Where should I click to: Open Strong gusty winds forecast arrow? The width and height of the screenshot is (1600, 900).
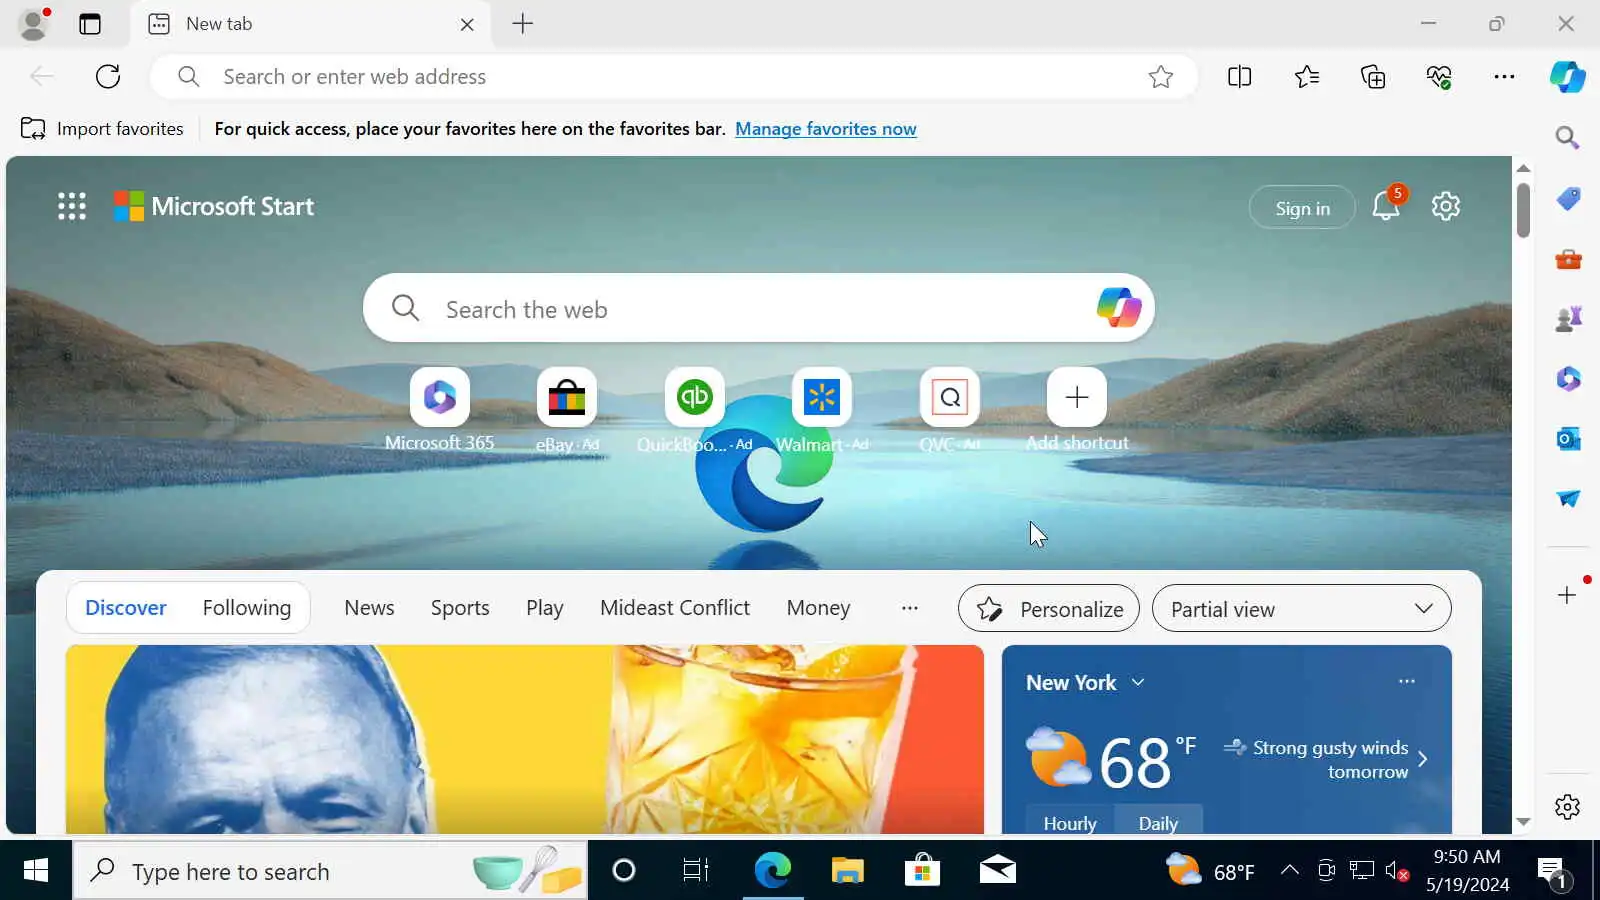(1422, 759)
